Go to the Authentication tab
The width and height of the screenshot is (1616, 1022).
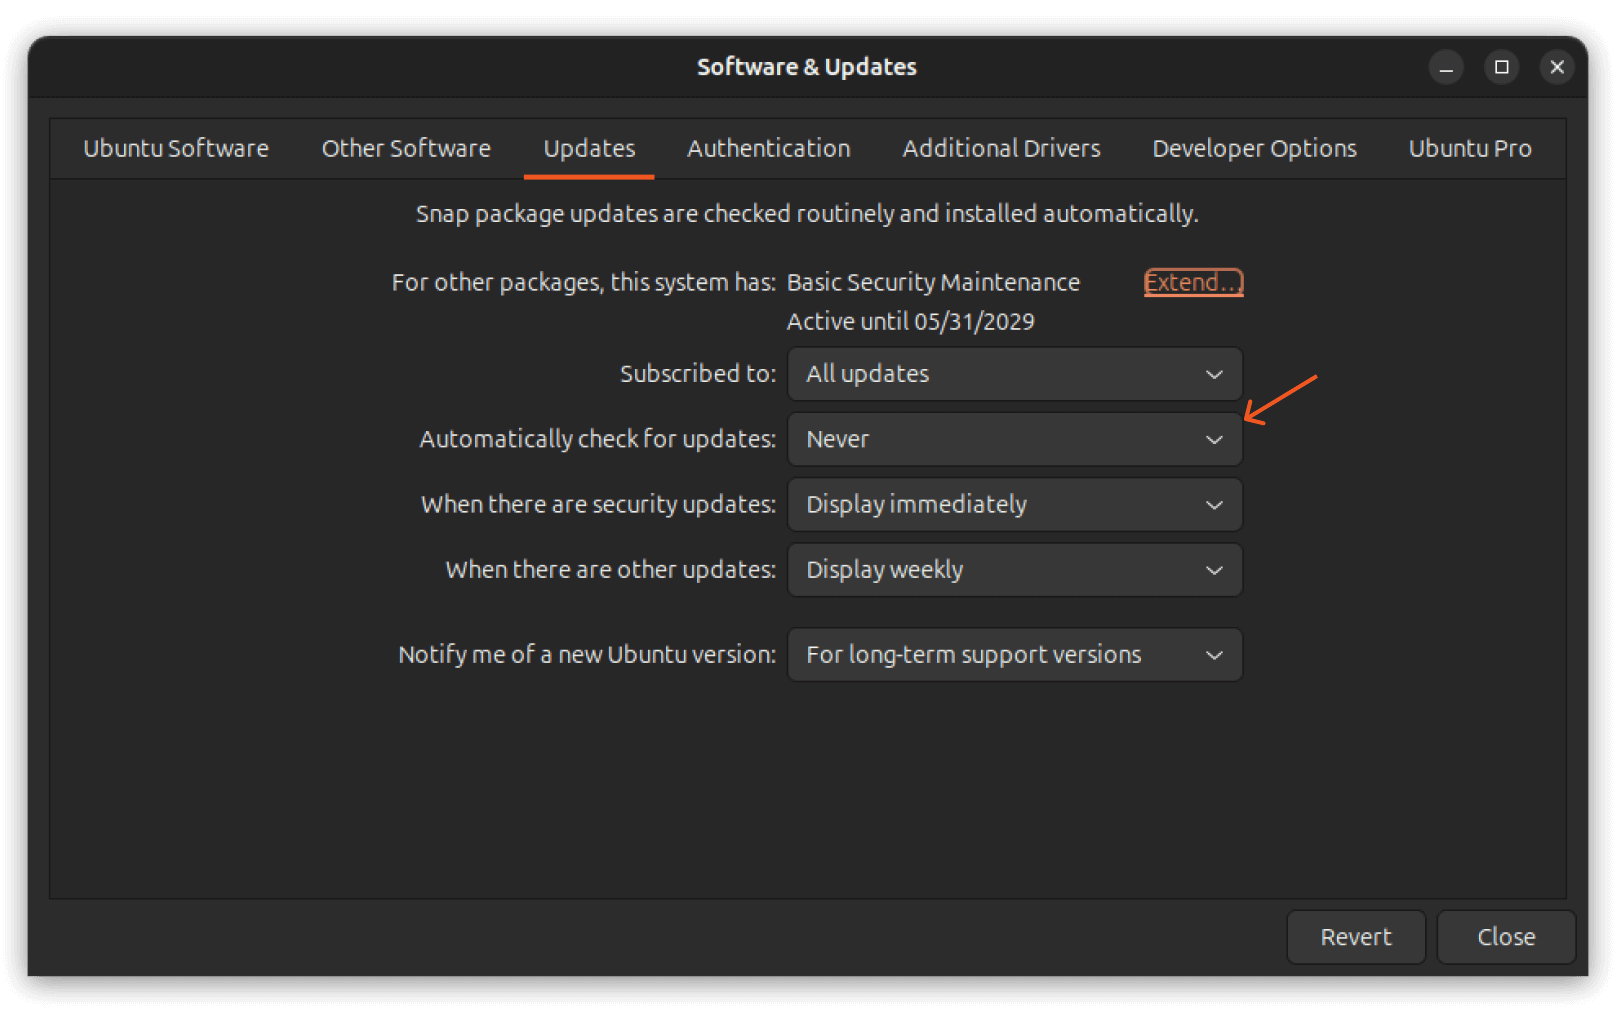pyautogui.click(x=768, y=149)
